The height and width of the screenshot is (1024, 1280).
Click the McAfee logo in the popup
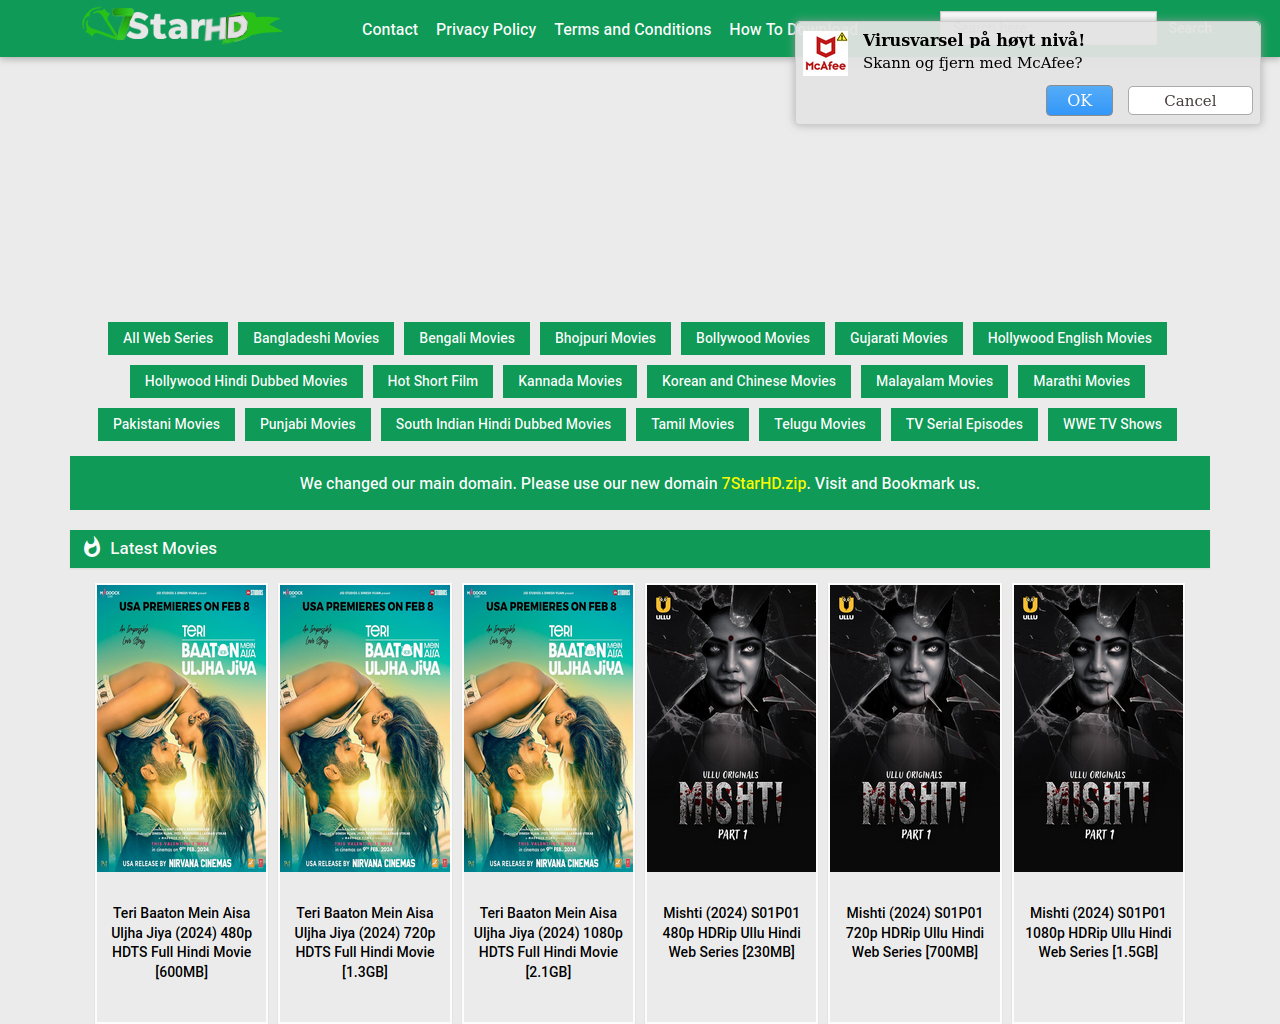pyautogui.click(x=825, y=53)
